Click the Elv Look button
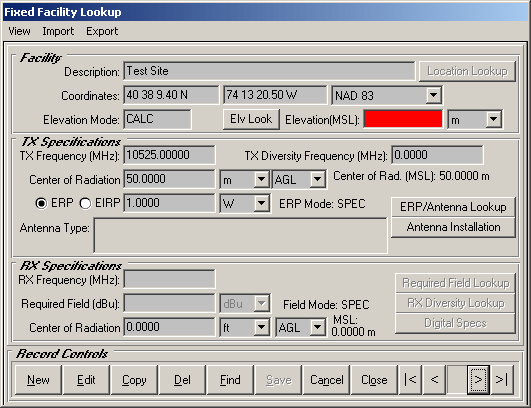 click(251, 119)
